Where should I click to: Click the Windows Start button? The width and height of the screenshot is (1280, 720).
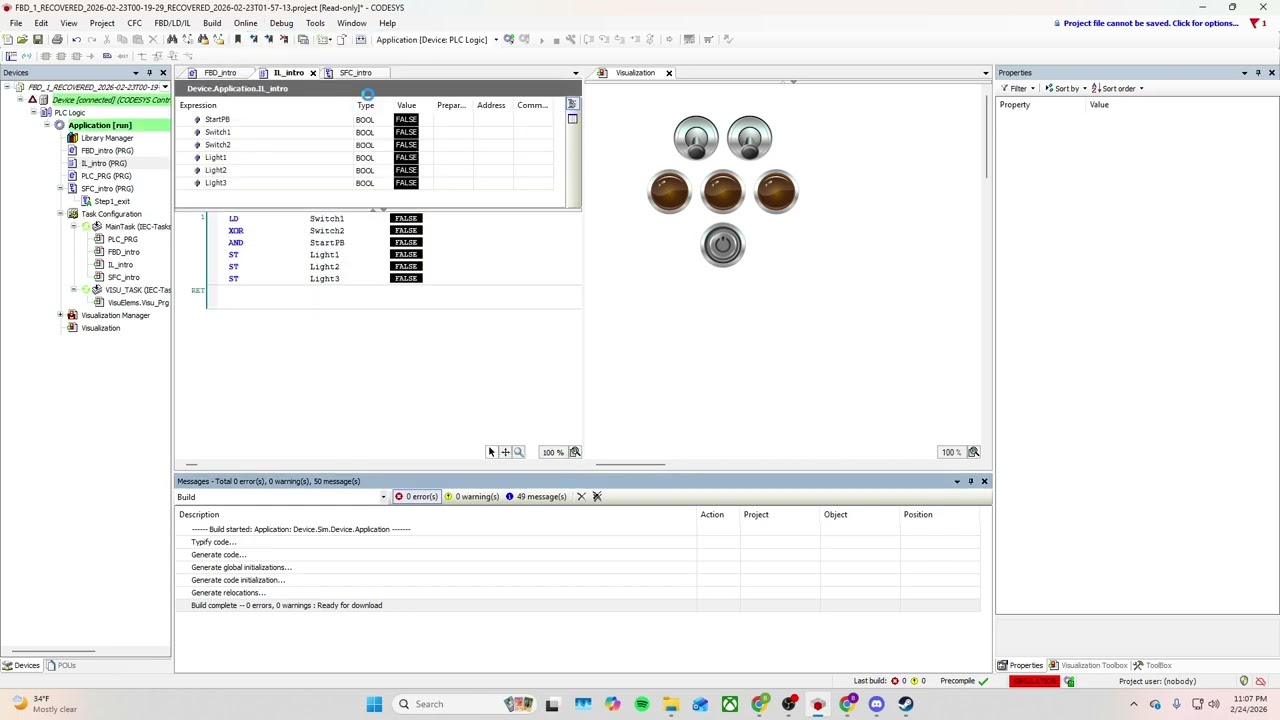pos(374,704)
